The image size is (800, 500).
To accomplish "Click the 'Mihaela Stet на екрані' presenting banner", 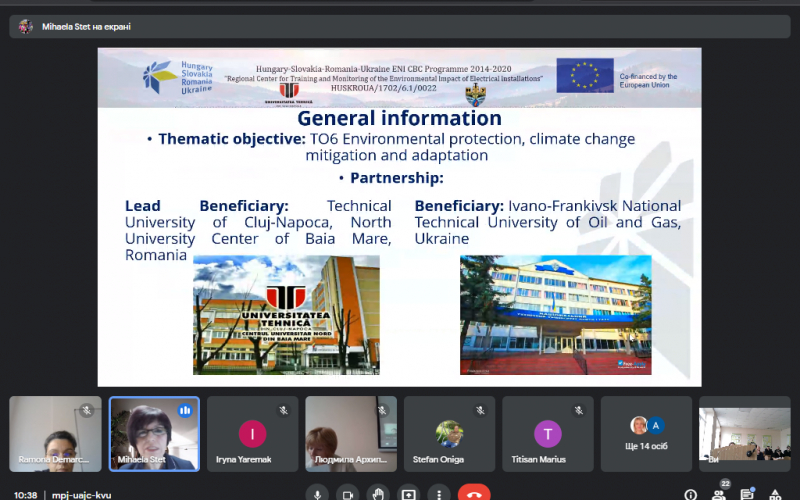I will (x=400, y=27).
